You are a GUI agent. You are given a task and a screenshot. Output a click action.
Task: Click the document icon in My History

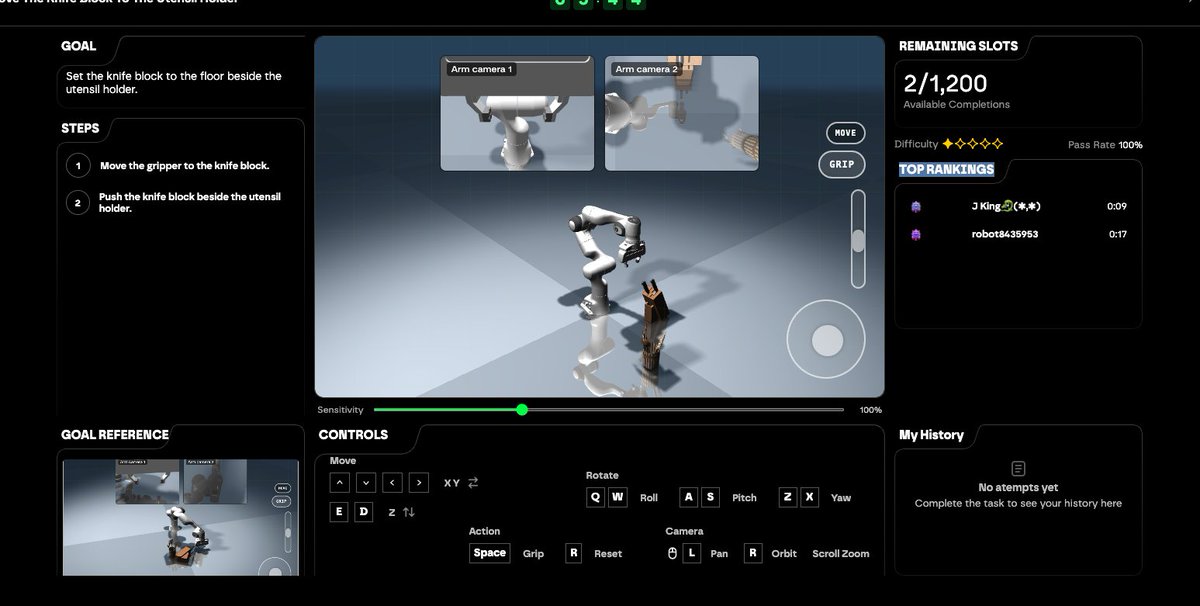[1018, 468]
